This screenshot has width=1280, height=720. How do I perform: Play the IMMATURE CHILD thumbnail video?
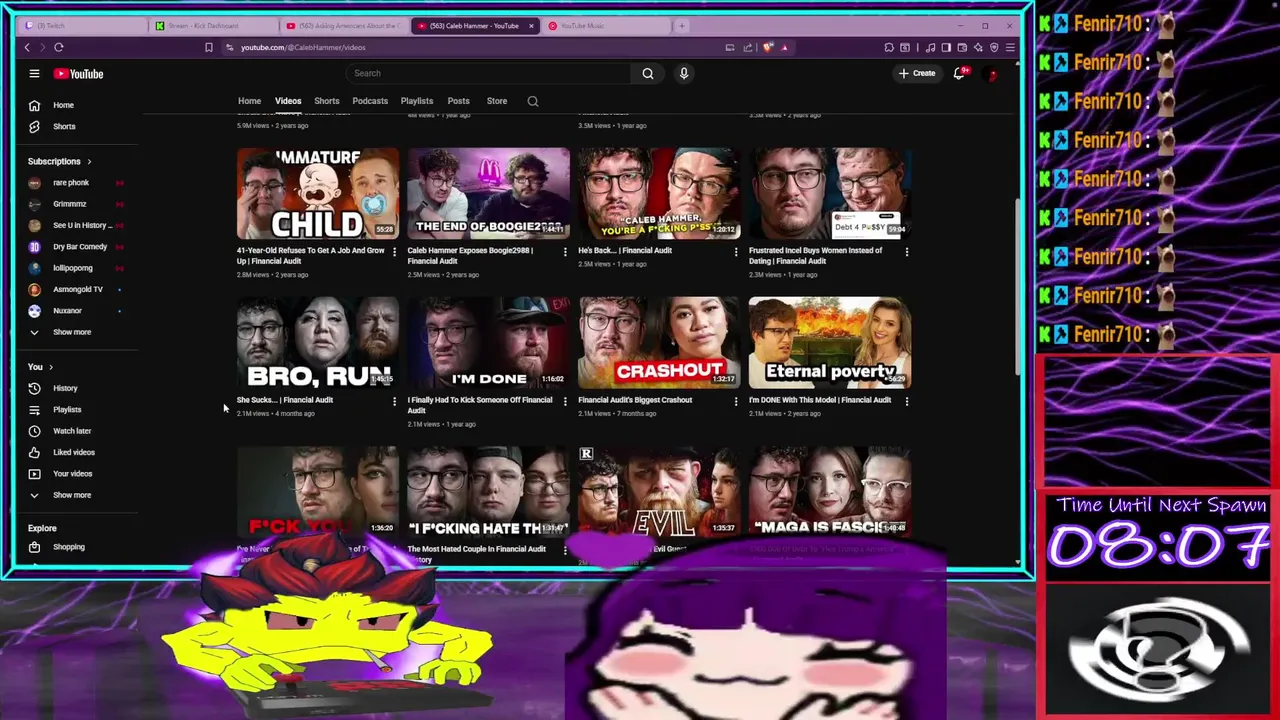[x=318, y=194]
